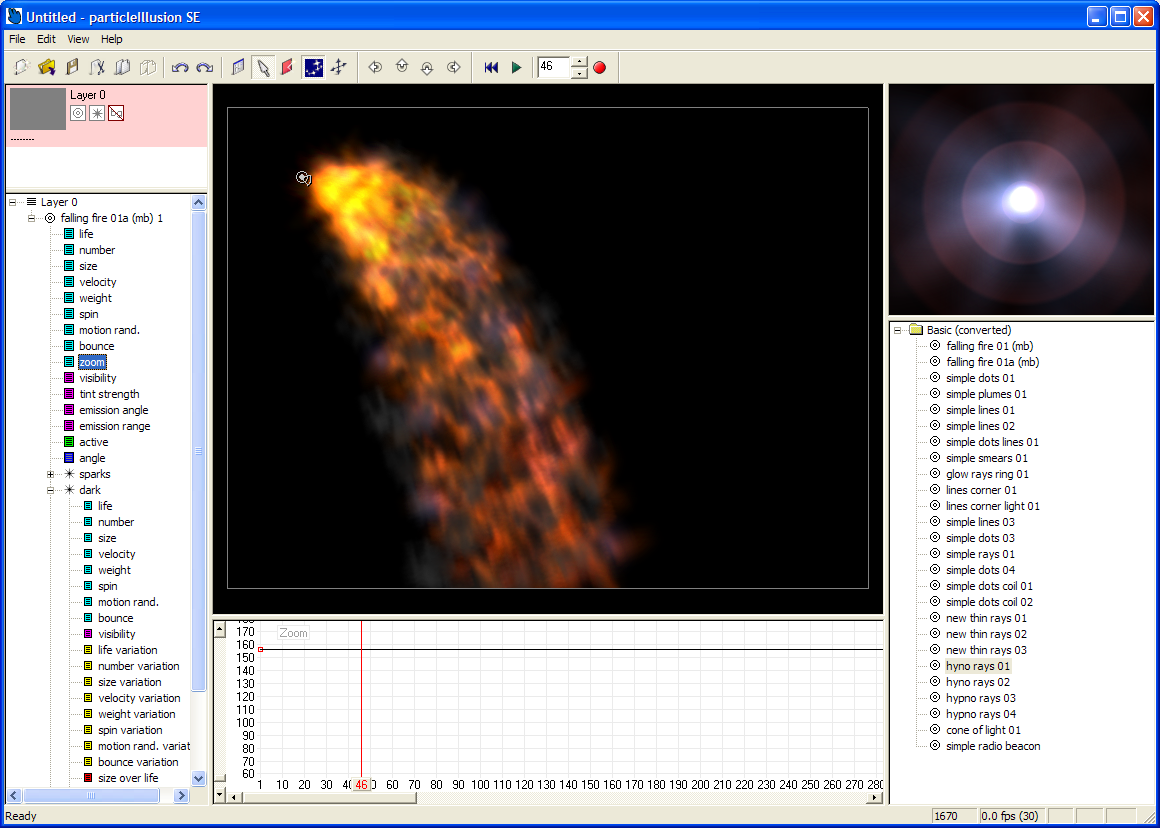Viewport: 1160px width, 828px height.
Task: Toggle Layer 0 emitter circle icon
Action: 78,113
